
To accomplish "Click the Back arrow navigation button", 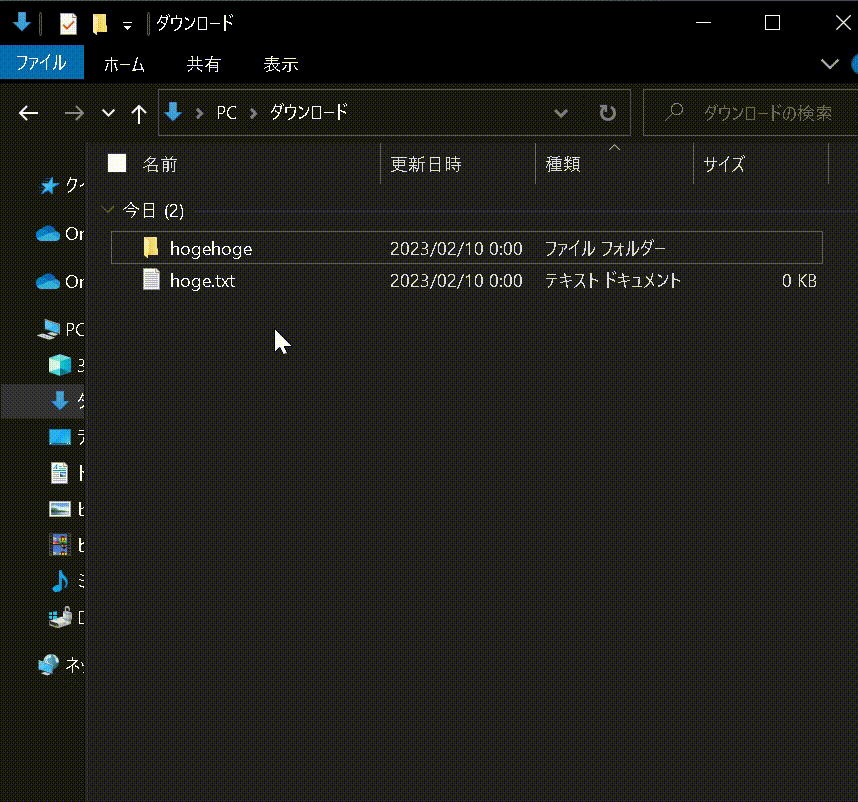I will point(28,113).
